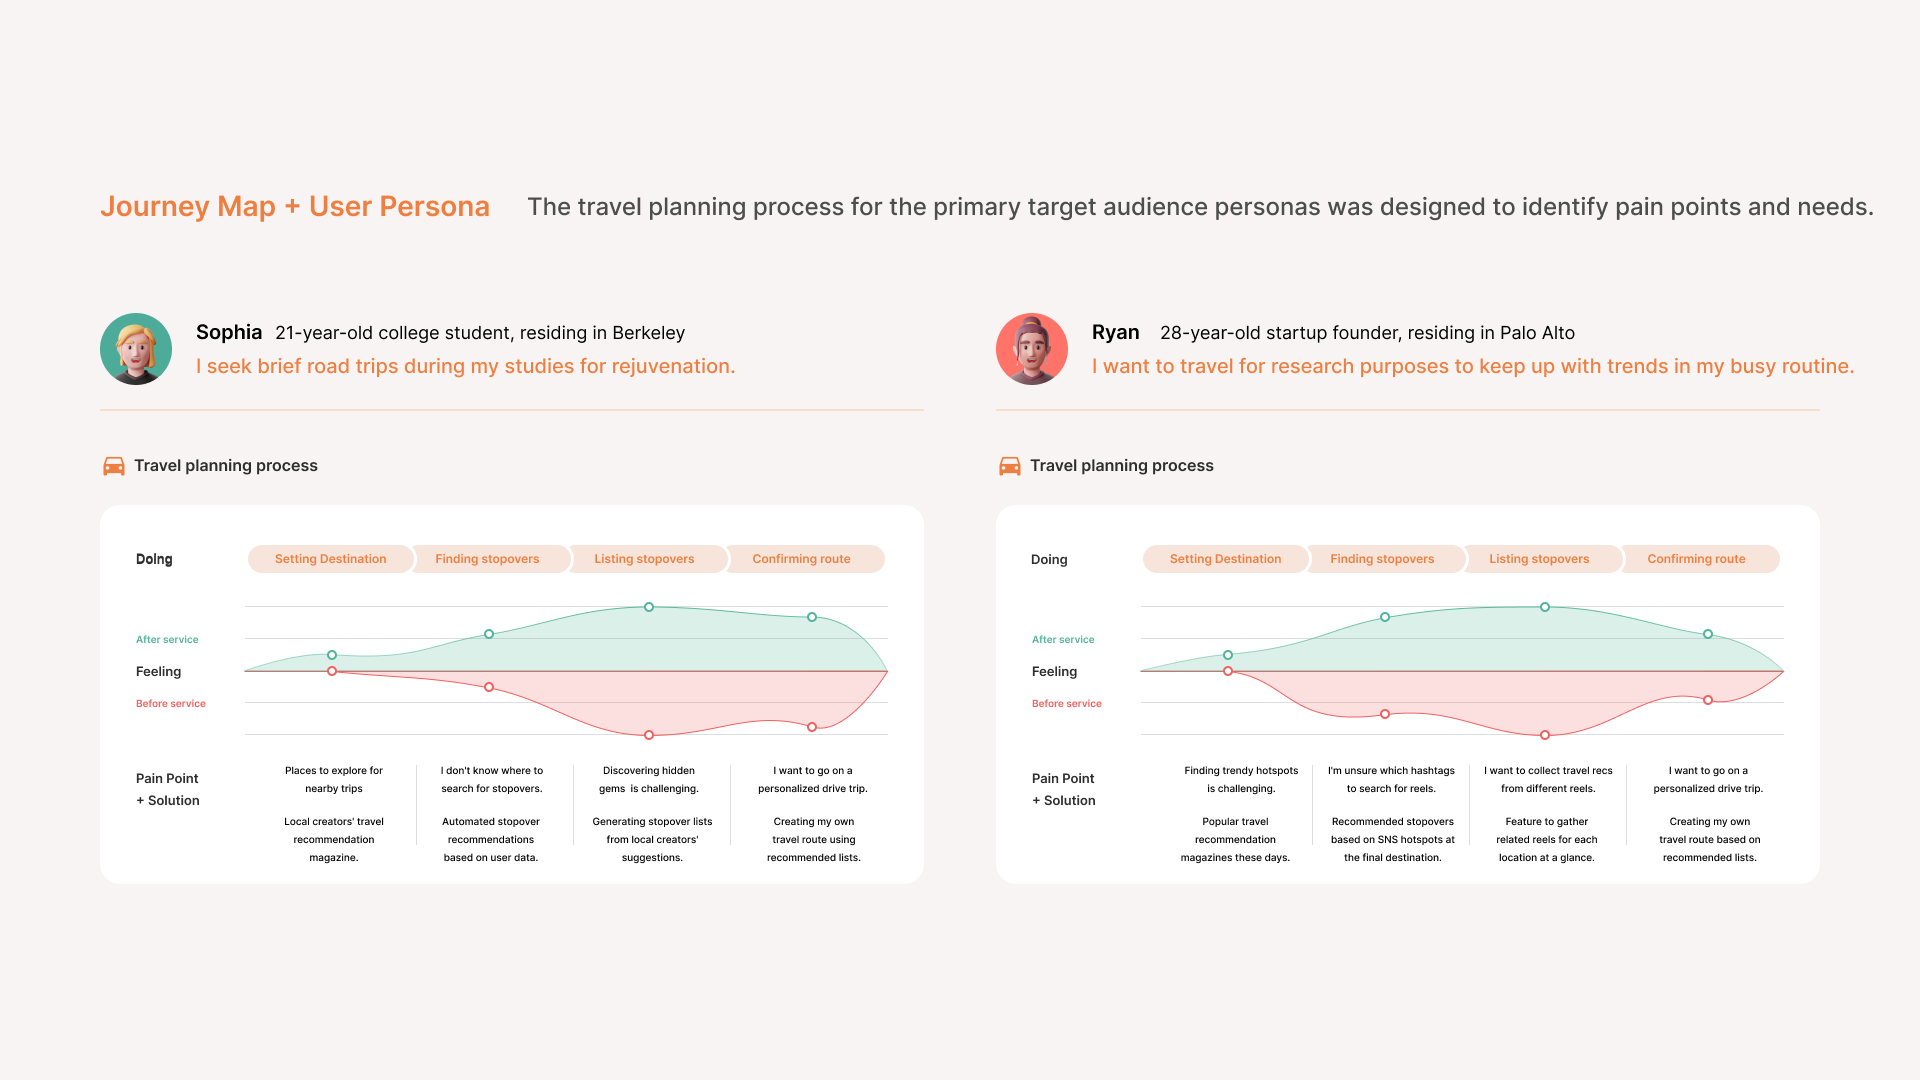The width and height of the screenshot is (1920, 1080).
Task: Click the car icon in Ryan's section
Action: click(1010, 466)
